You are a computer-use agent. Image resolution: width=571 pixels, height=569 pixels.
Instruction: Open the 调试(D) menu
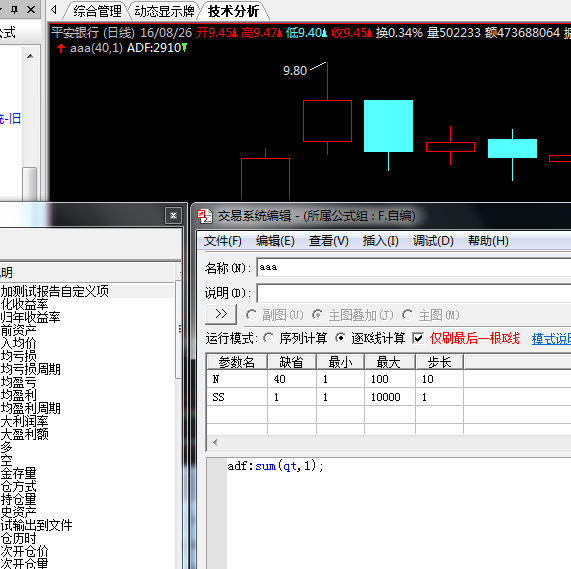pos(433,241)
